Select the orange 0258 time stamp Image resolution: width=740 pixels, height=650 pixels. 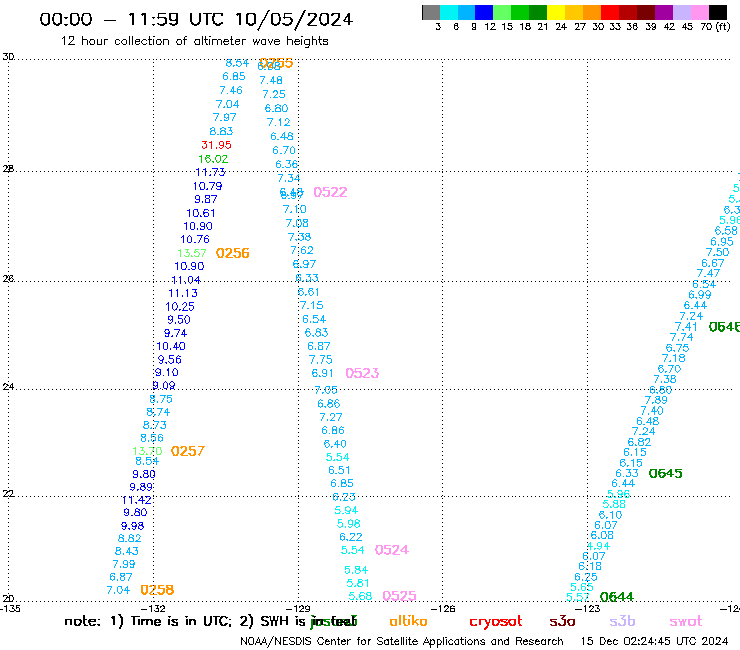tap(157, 590)
